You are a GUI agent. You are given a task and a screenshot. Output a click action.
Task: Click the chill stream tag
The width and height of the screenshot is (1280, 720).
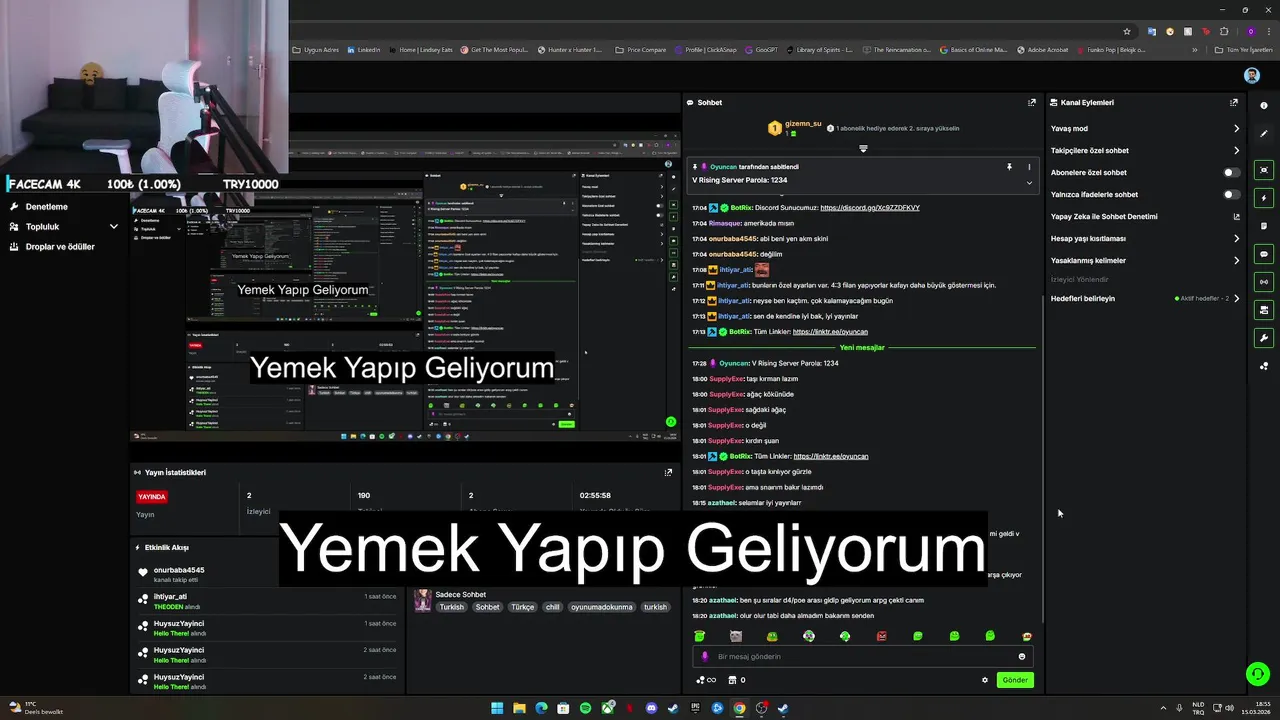553,607
